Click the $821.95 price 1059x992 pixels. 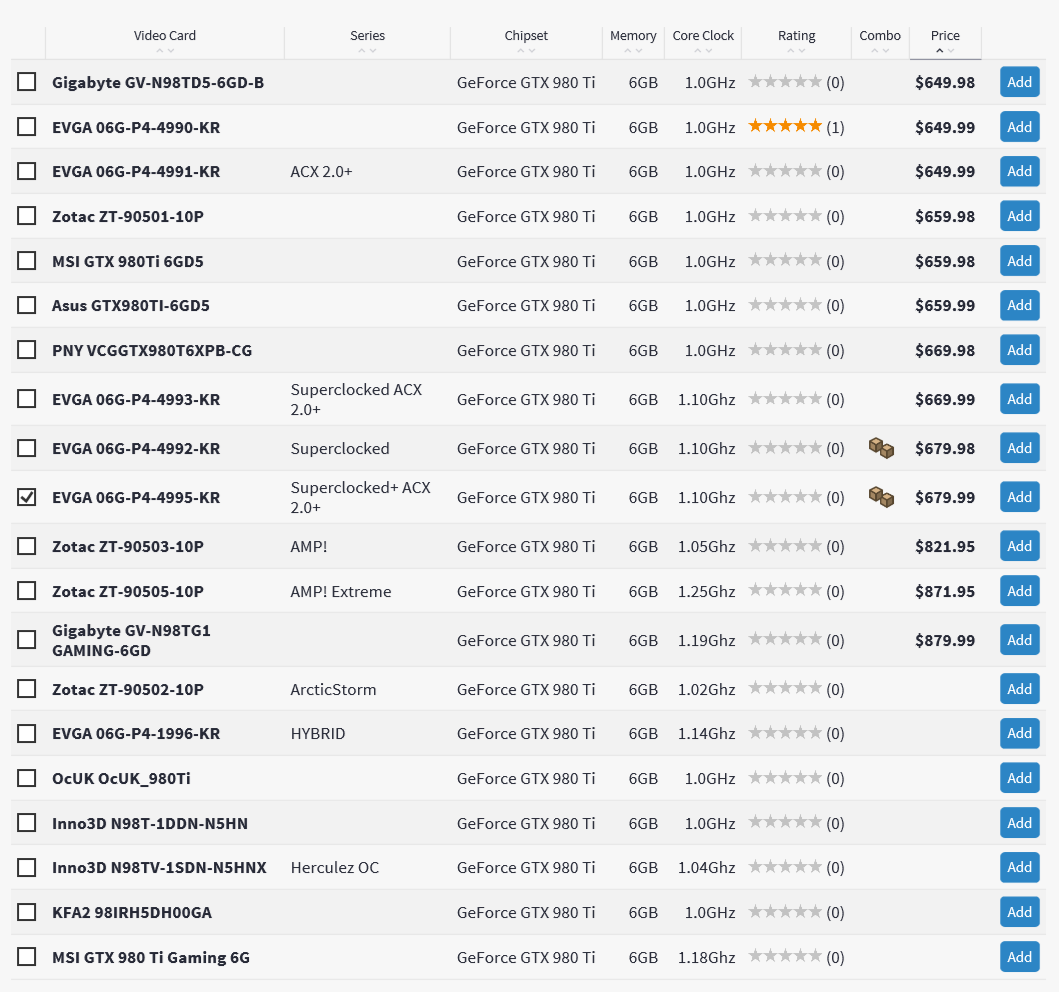945,546
